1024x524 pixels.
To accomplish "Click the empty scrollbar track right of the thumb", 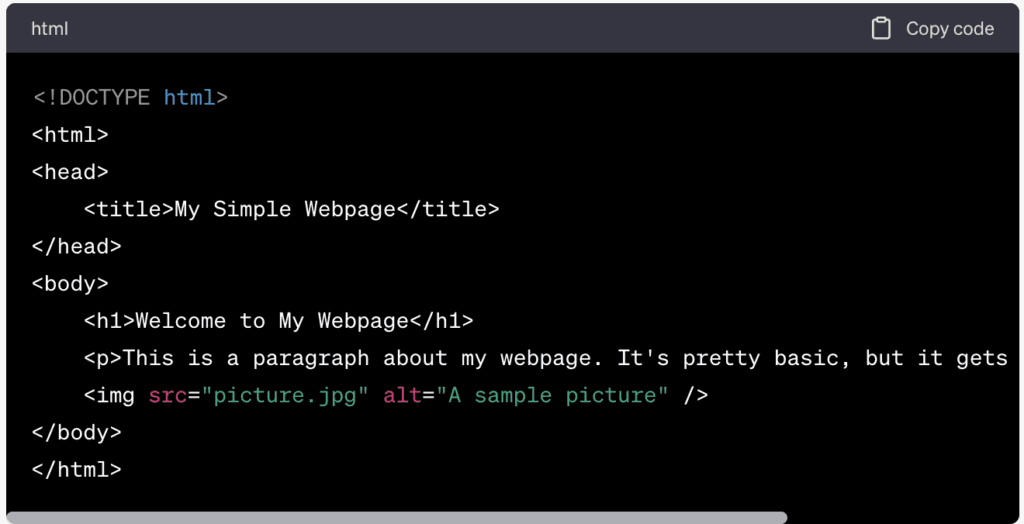I will 903,518.
